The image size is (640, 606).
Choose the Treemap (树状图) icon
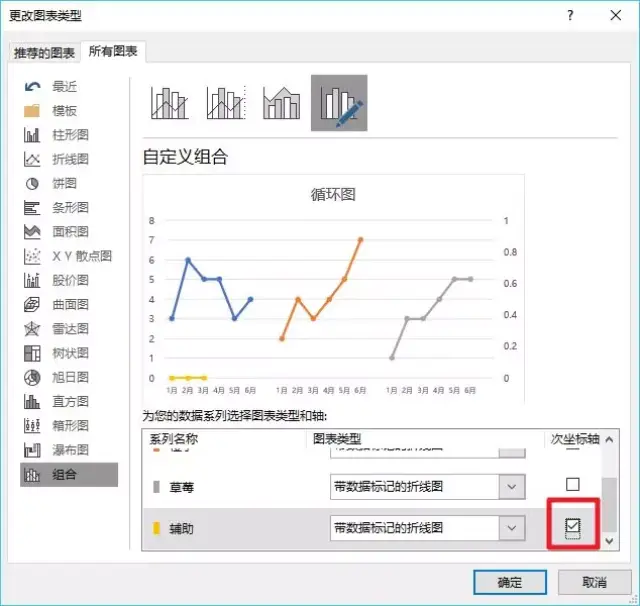pos(32,353)
